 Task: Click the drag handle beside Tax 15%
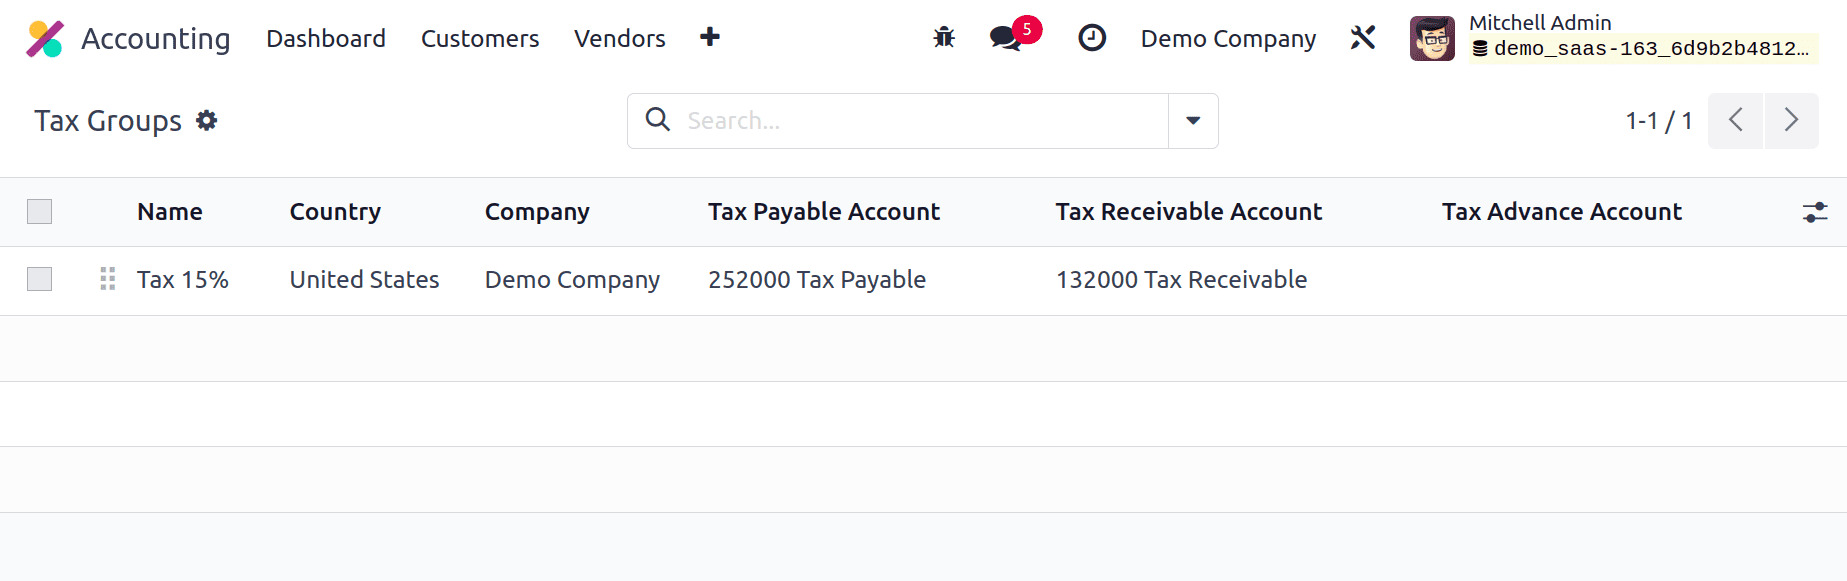pos(108,279)
